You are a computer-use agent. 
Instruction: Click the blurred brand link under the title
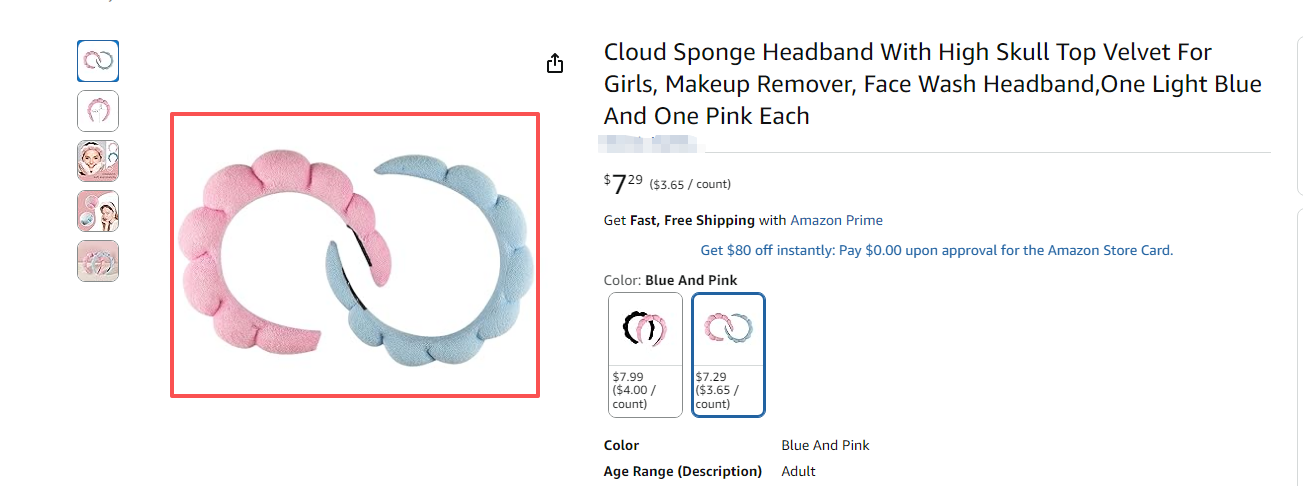(651, 143)
